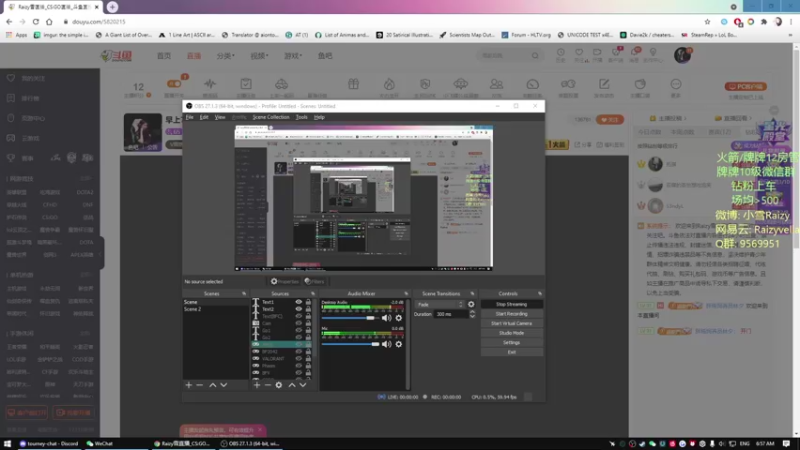
Task: Open the Scene Collection menu
Action: 271,117
